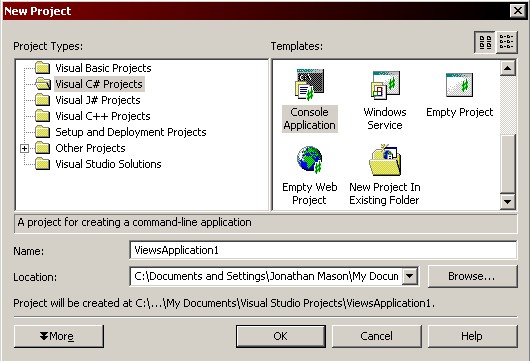
Task: Click the Other Projects folder icon
Action: [43, 148]
